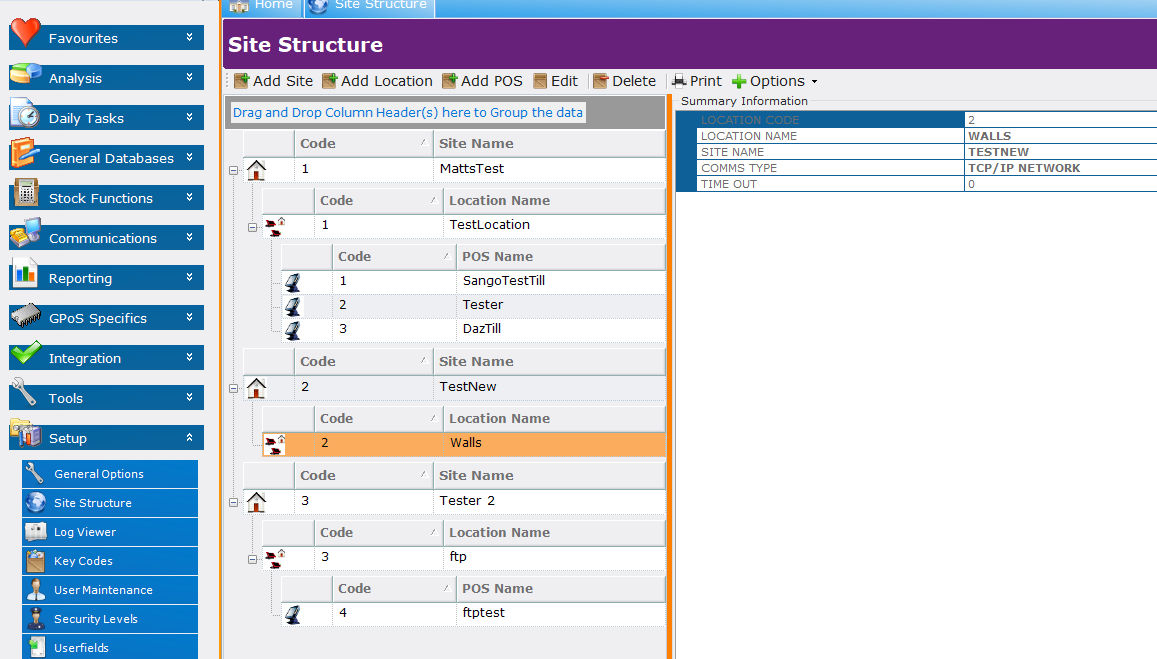
Task: Expand the Tools sidebar section
Action: point(190,397)
